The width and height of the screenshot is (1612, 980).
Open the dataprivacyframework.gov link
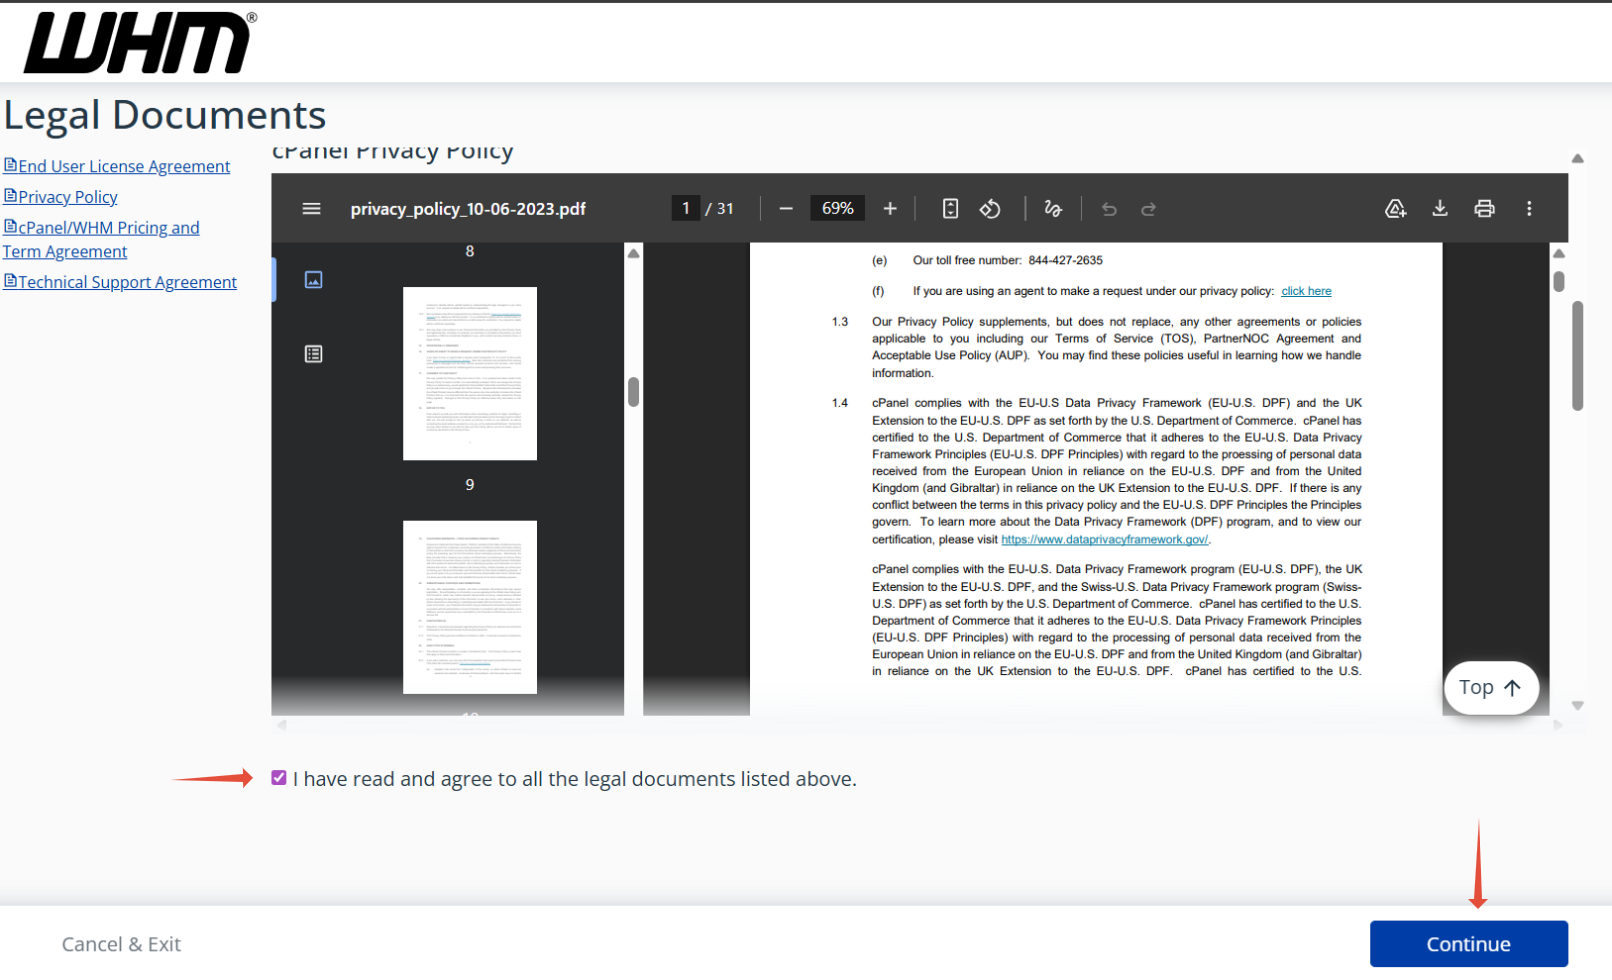(x=1104, y=539)
